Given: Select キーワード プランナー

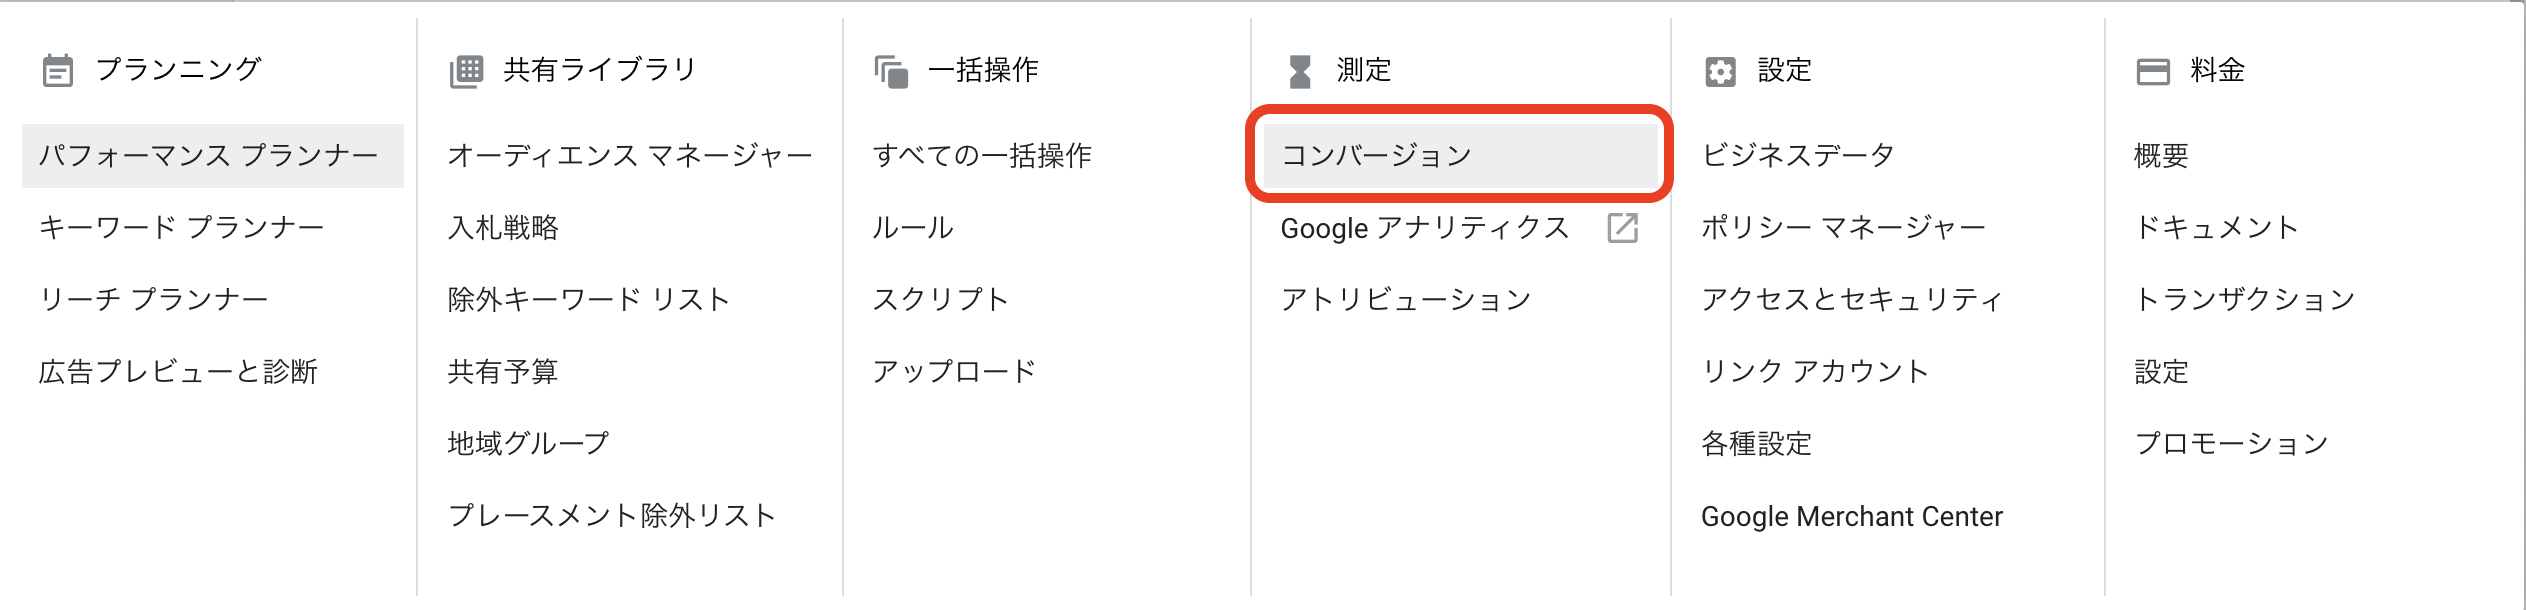Looking at the screenshot, I should point(181,227).
